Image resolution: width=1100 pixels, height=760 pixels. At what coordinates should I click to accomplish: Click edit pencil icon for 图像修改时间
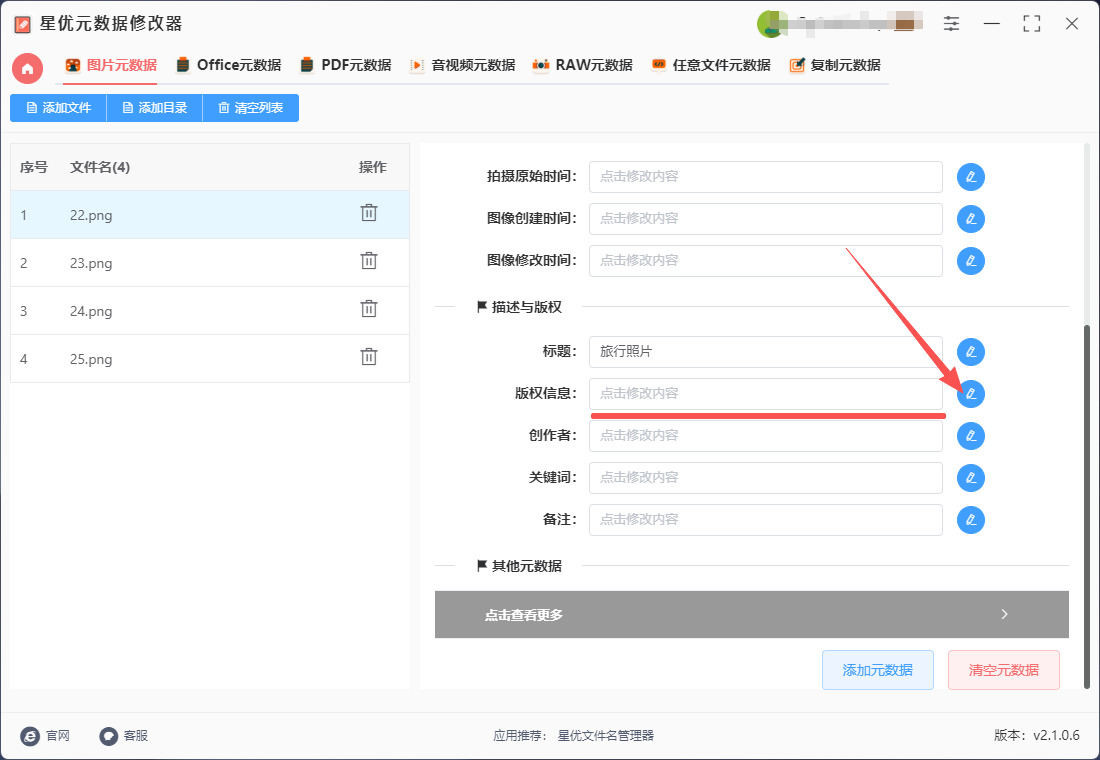tap(971, 261)
